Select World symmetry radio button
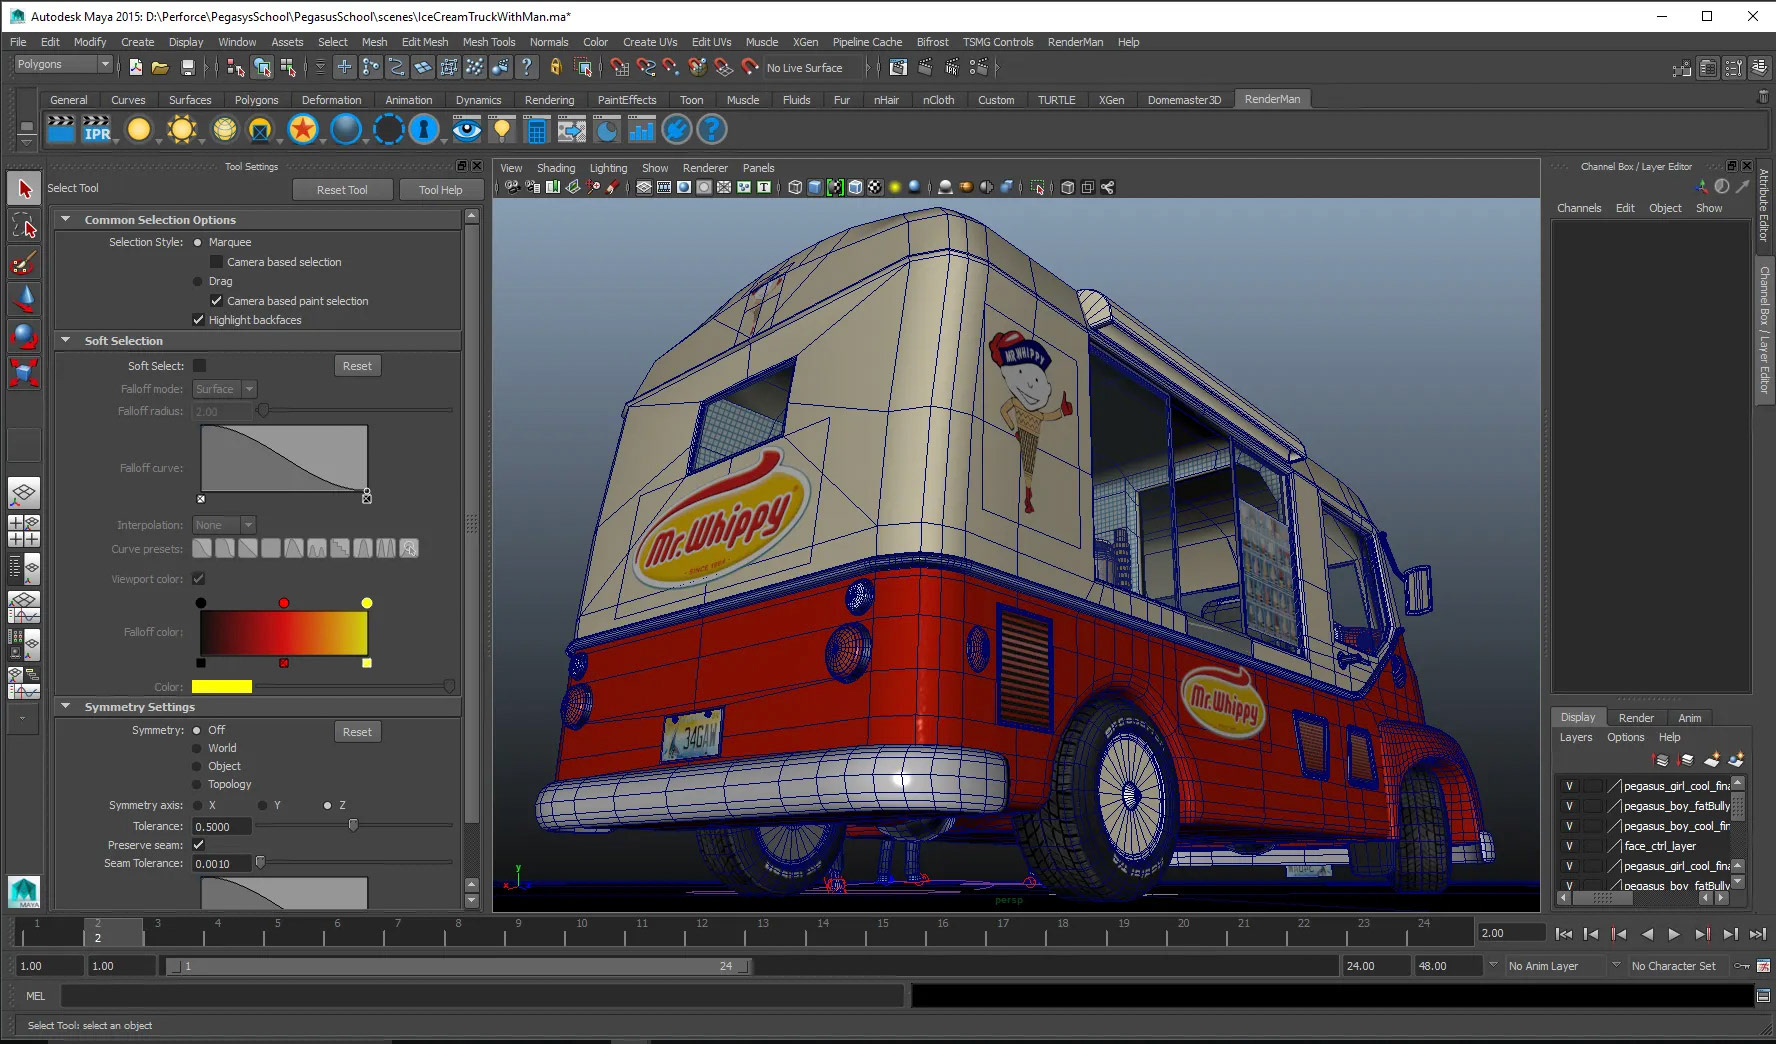The height and width of the screenshot is (1044, 1776). coord(197,748)
